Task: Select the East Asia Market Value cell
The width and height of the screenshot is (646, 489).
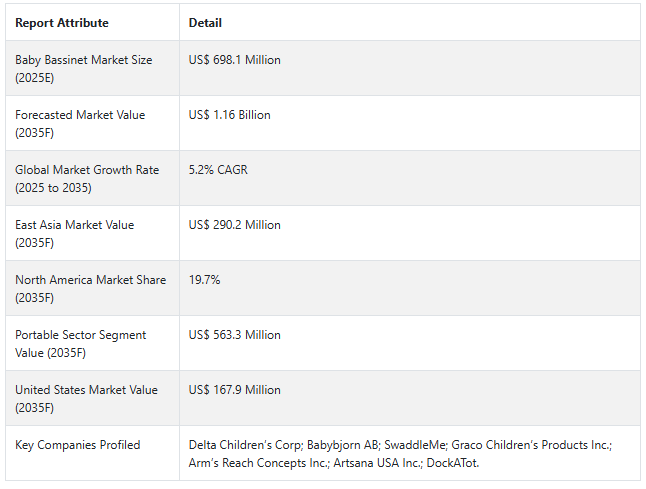Action: [92, 233]
